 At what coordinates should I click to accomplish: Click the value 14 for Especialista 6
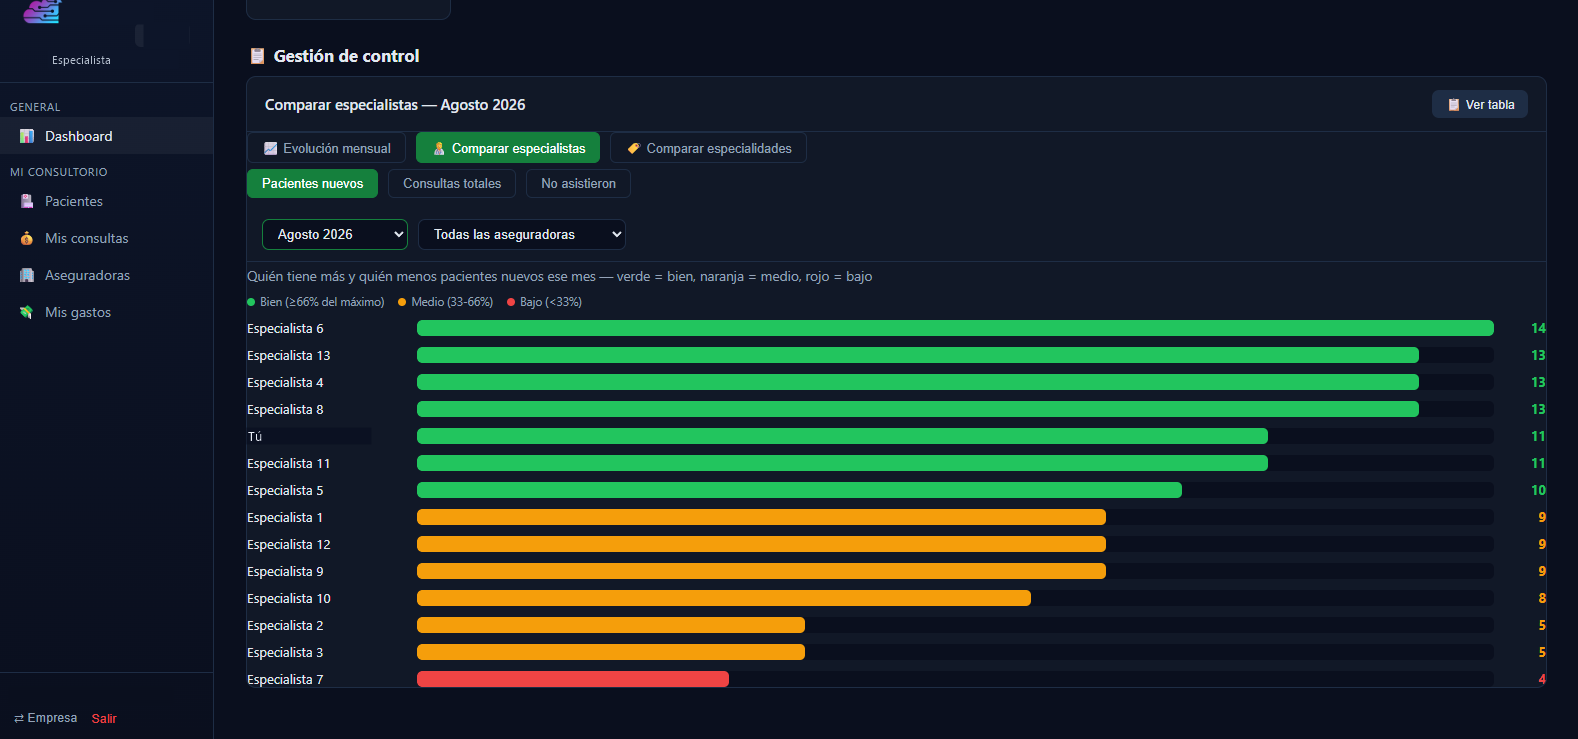coord(1538,328)
